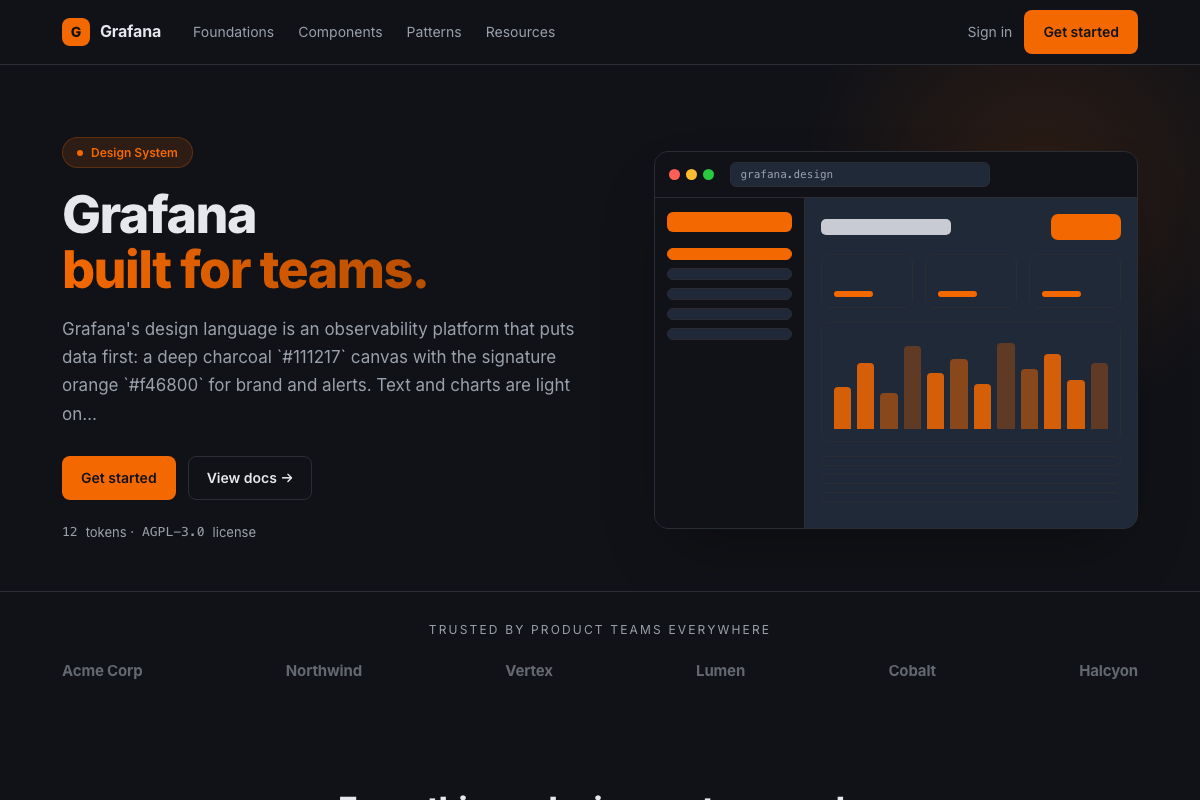Viewport: 1200px width, 800px height.
Task: Click the Vertex logo text
Action: [529, 671]
